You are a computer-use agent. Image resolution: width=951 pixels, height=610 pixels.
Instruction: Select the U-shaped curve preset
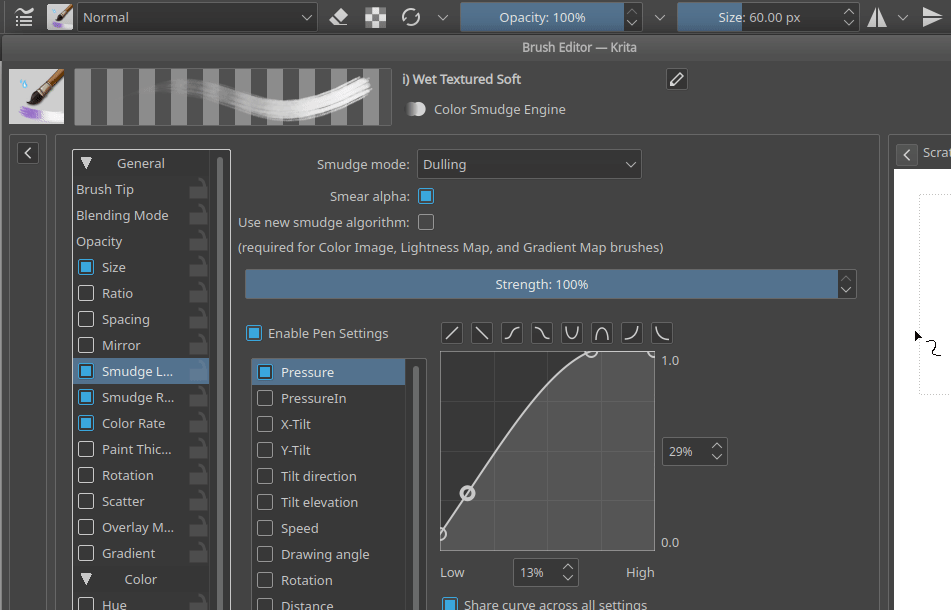[x=573, y=333]
